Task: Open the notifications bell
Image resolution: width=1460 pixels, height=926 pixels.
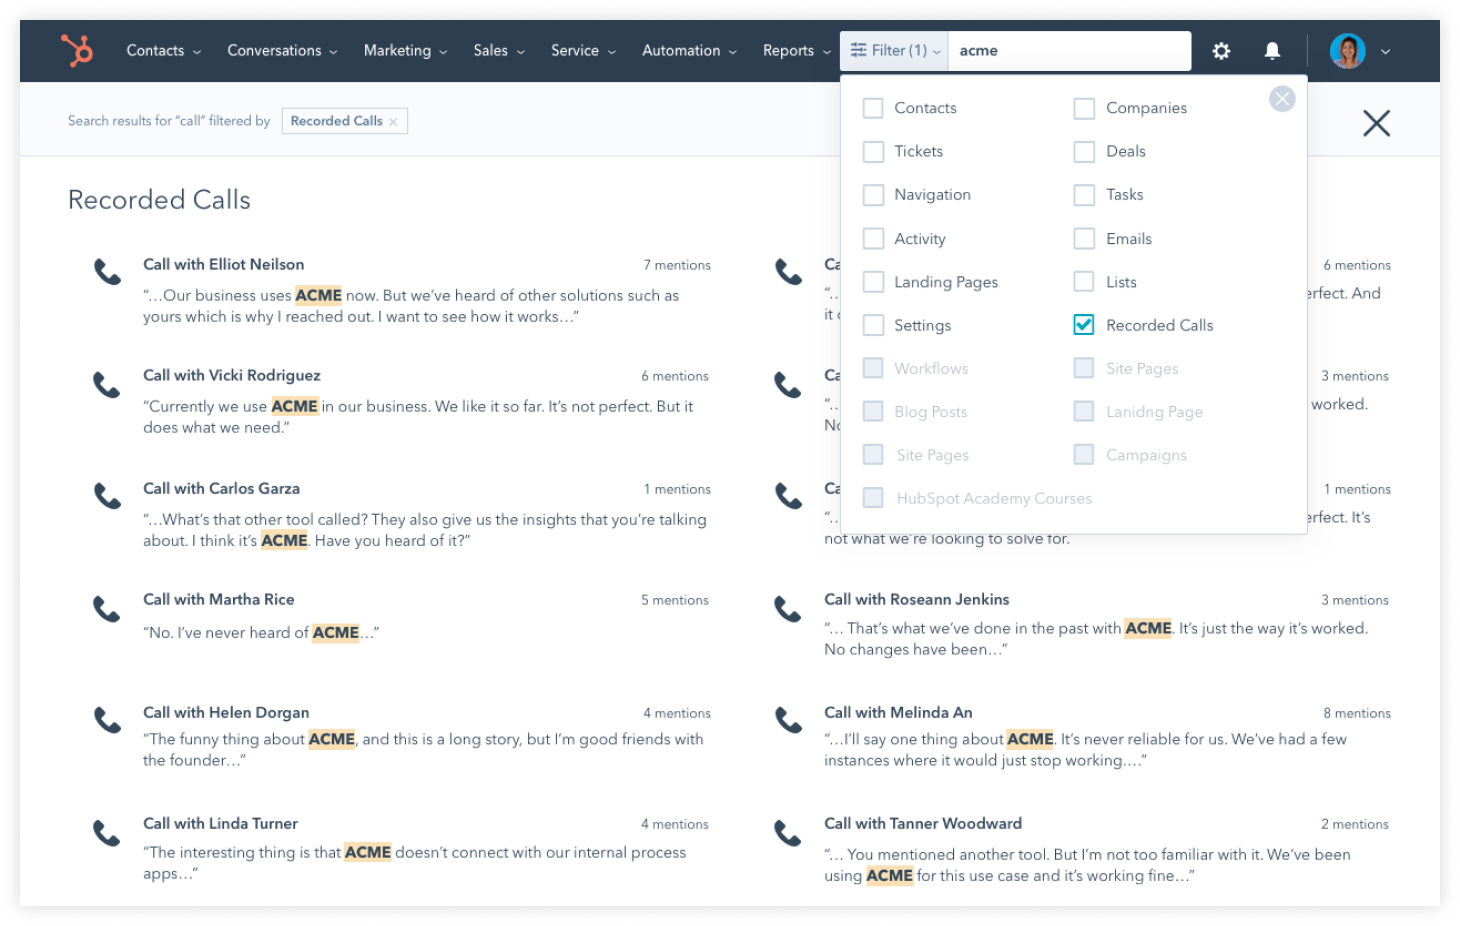Action: tap(1272, 50)
